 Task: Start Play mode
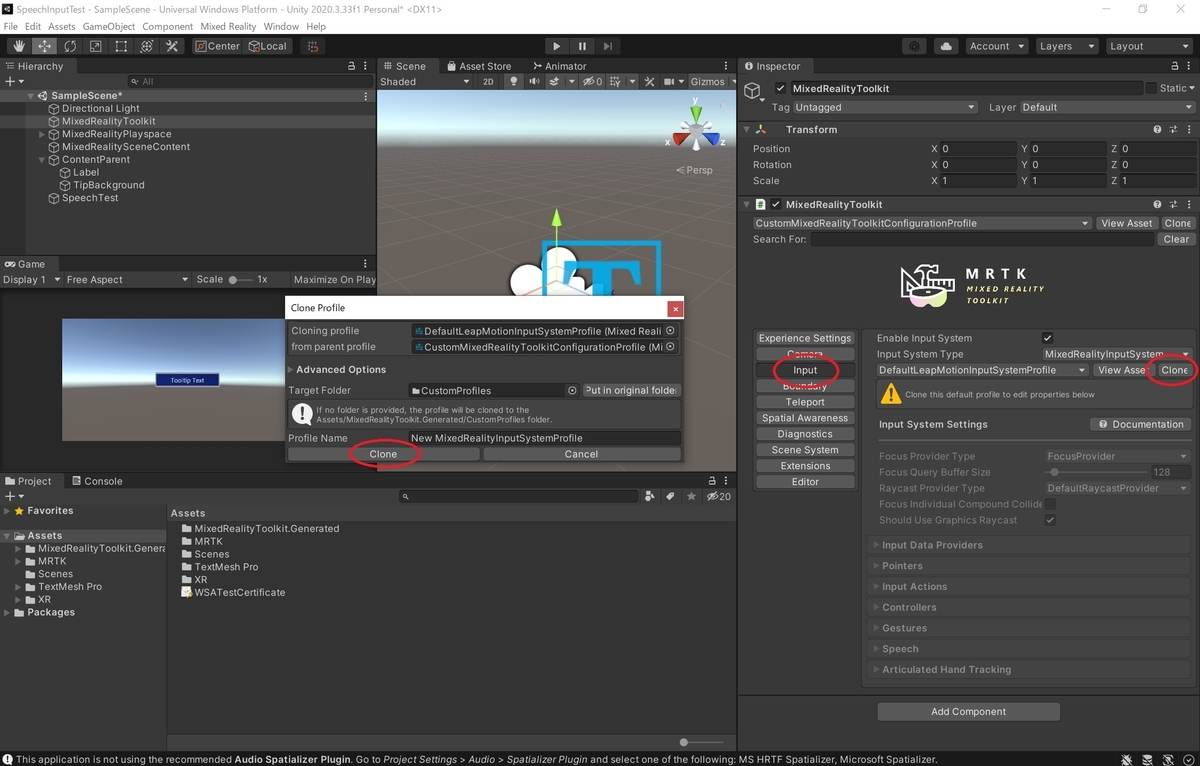coord(557,46)
